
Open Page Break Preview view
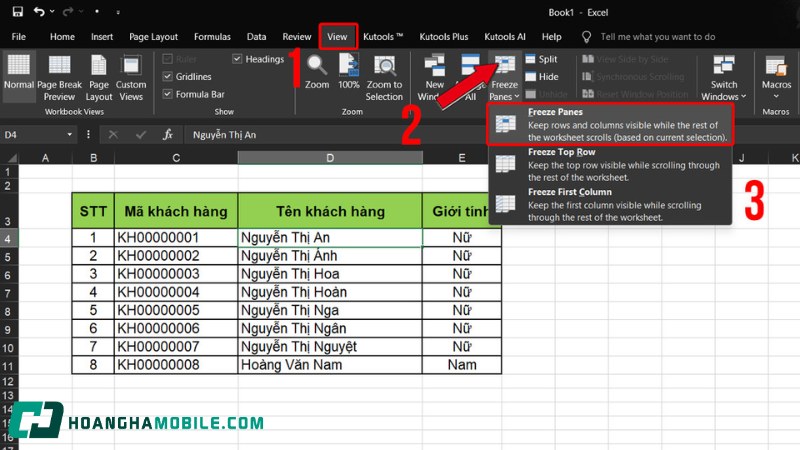59,77
